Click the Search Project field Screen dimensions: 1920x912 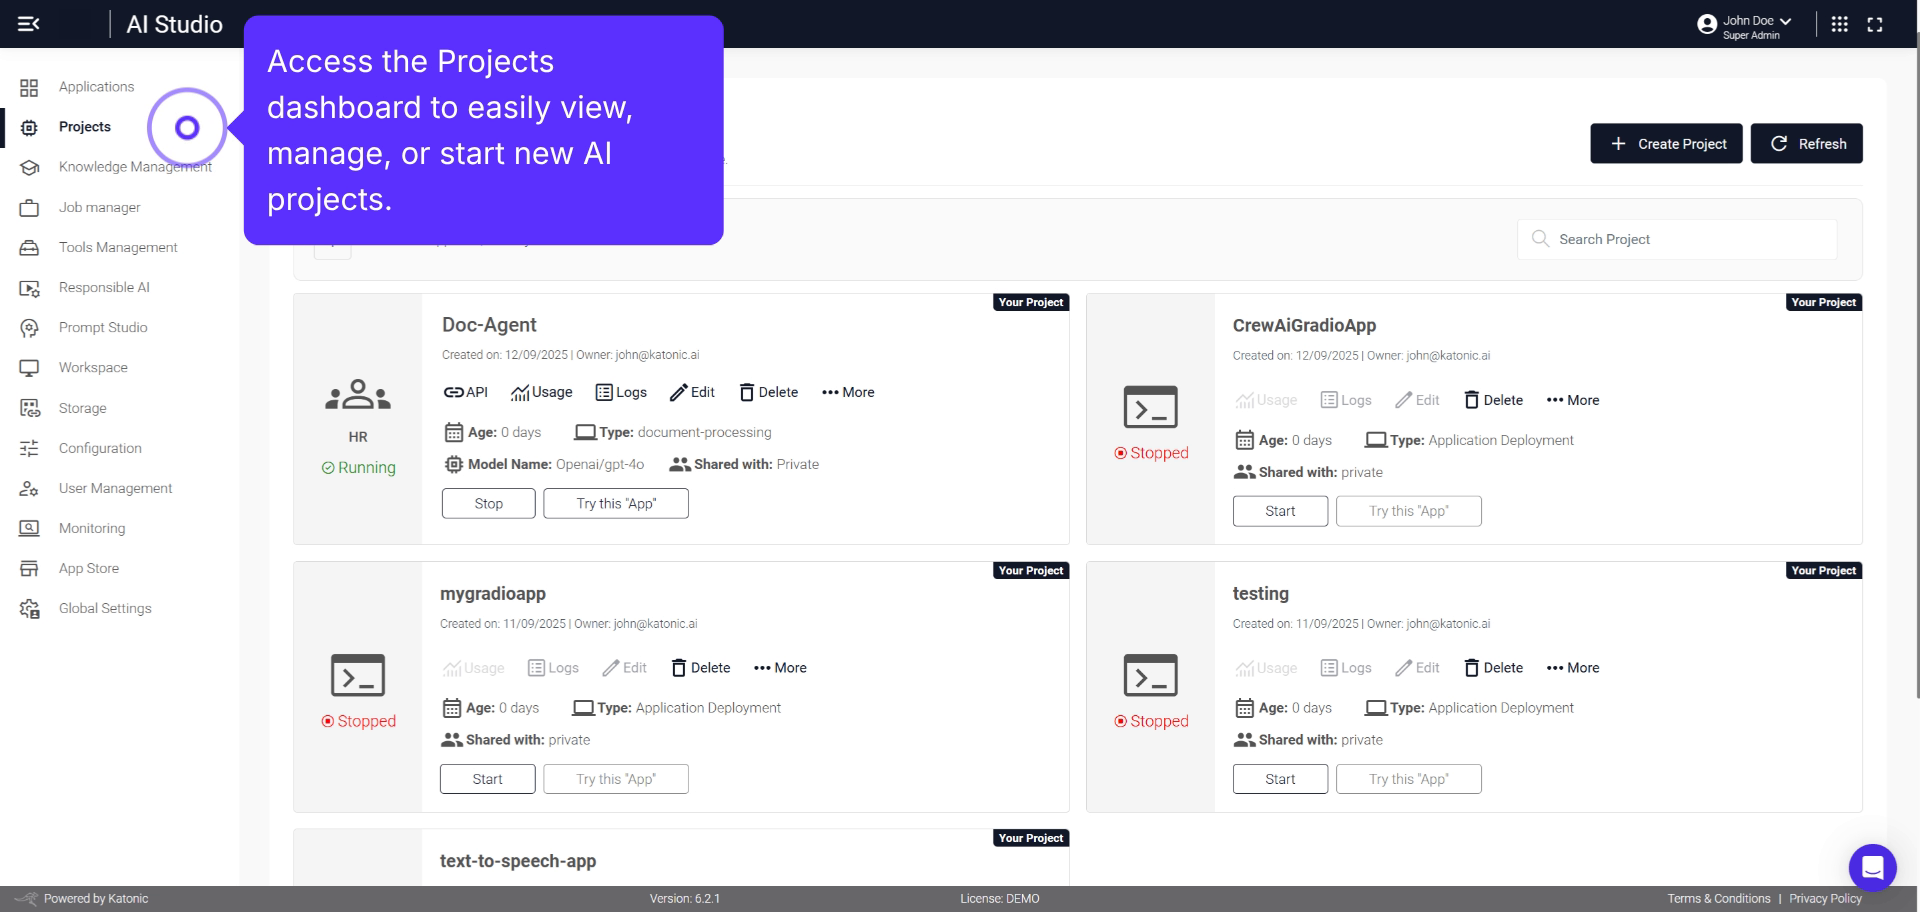(1676, 239)
